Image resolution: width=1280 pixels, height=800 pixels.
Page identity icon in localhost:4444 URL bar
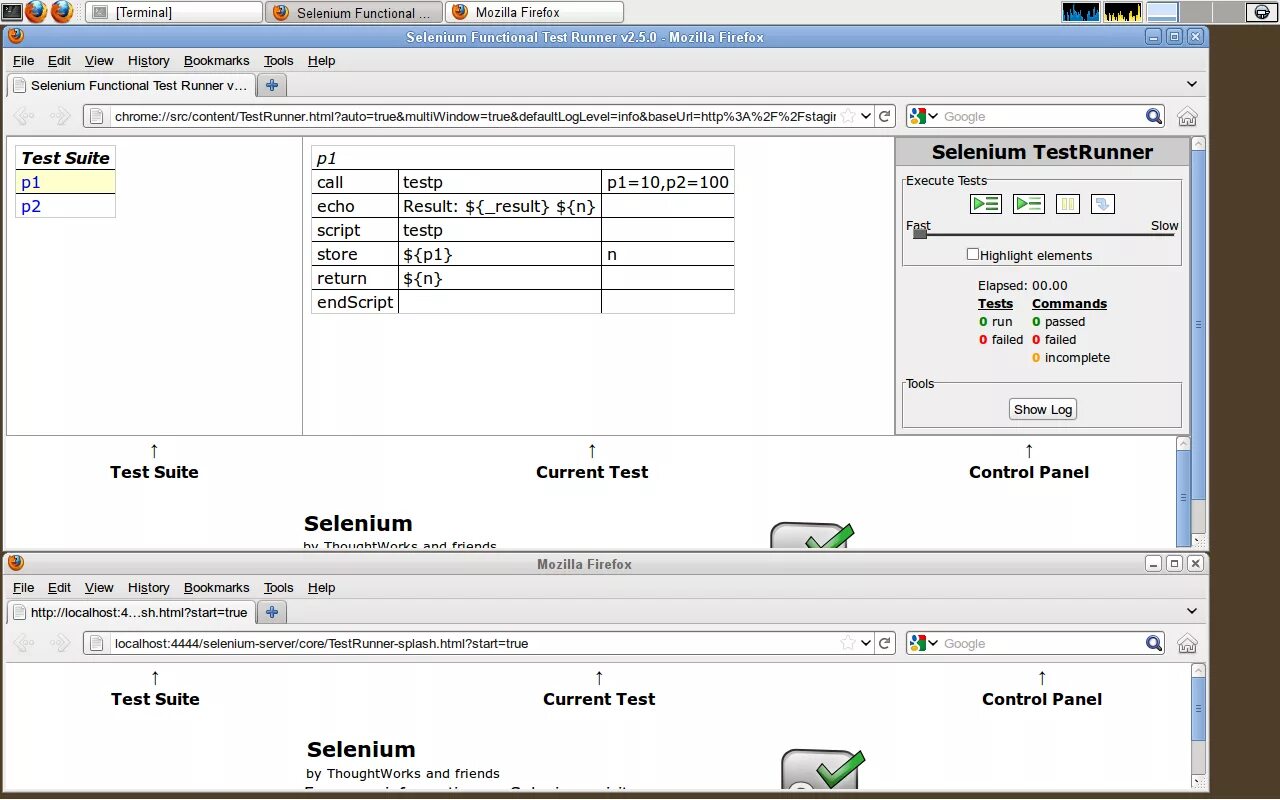[x=97, y=643]
